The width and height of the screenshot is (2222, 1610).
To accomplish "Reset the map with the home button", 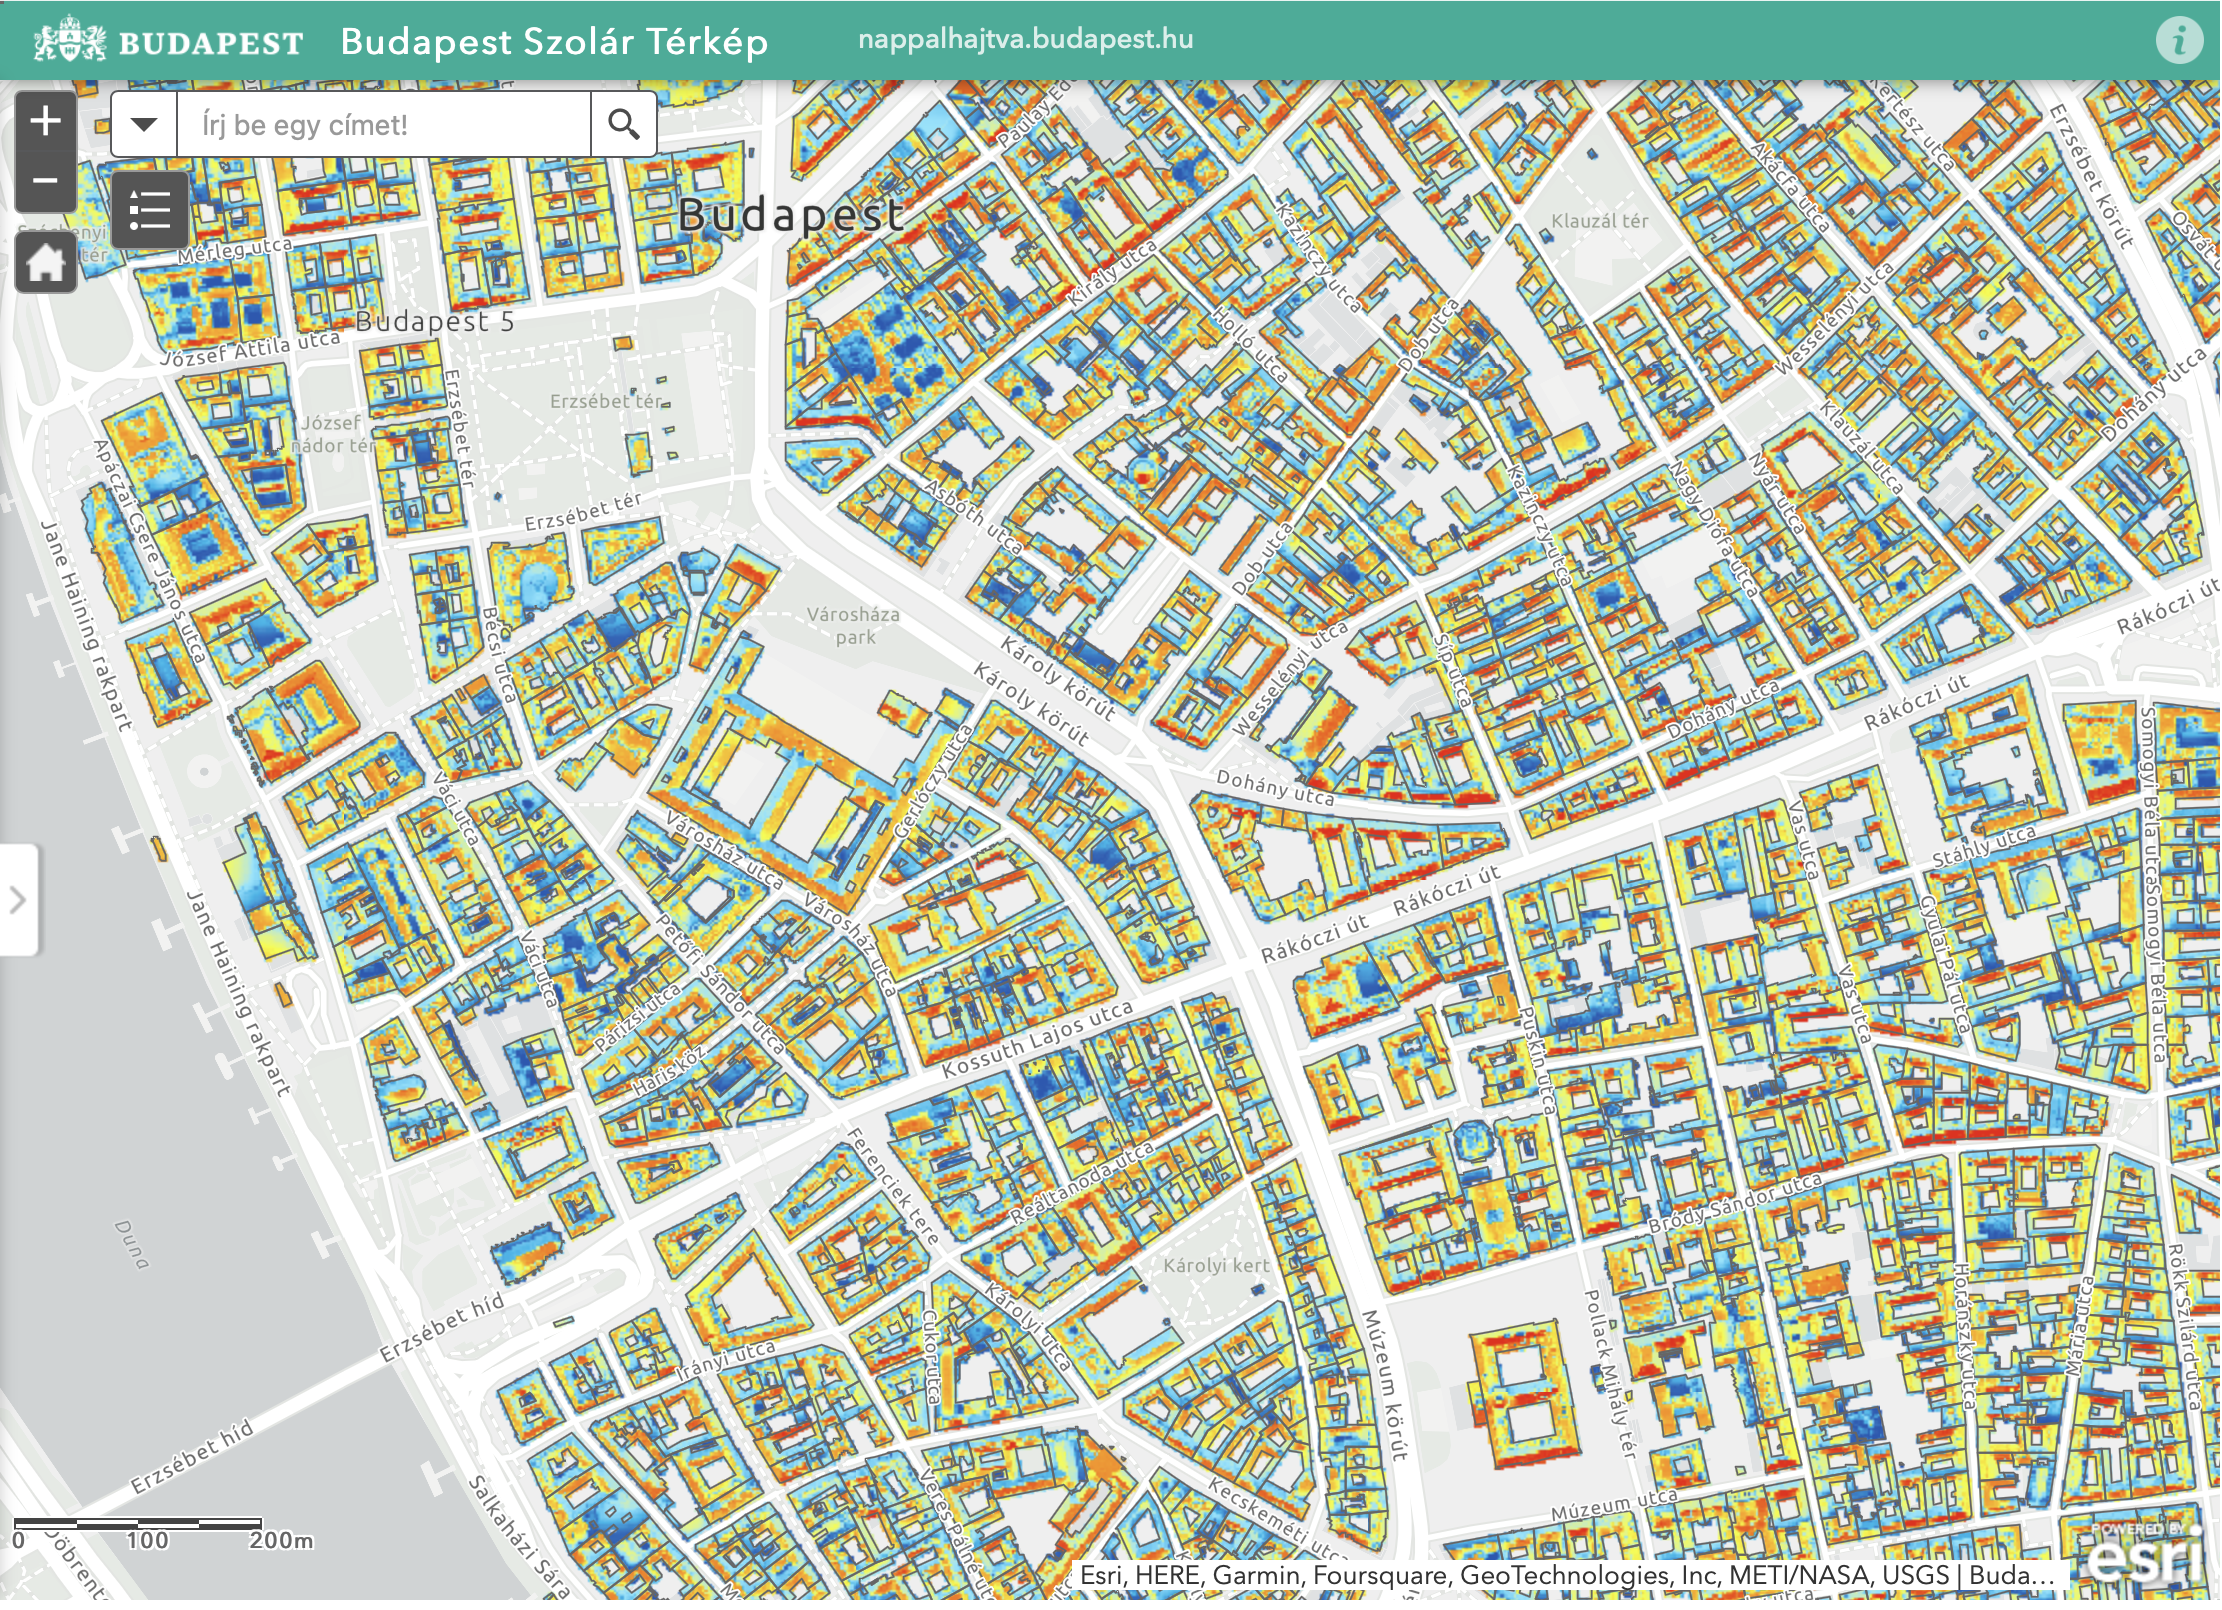I will [46, 264].
